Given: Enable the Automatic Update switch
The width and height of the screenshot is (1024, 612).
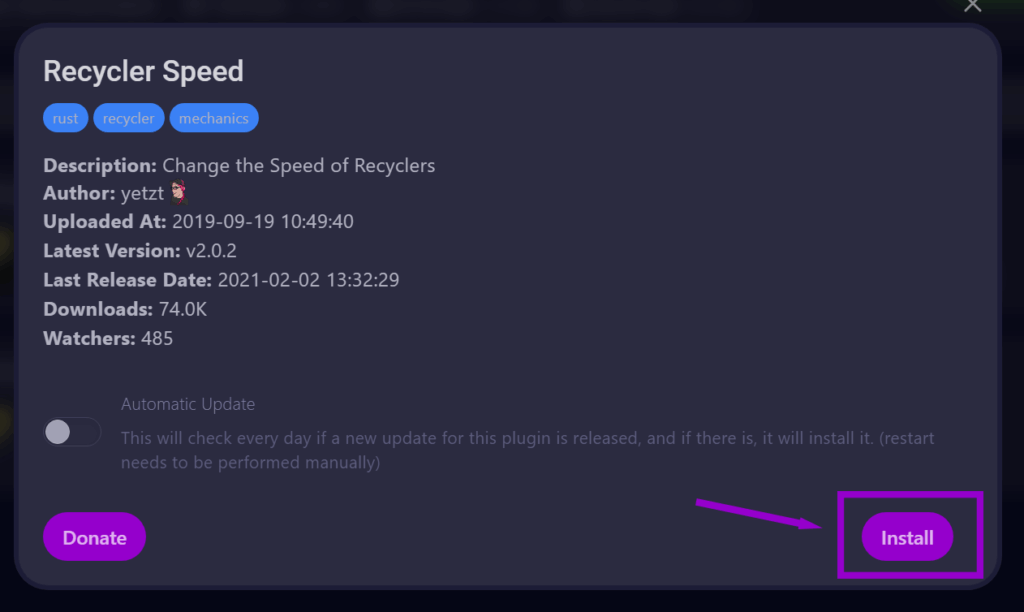Looking at the screenshot, I should tap(72, 432).
